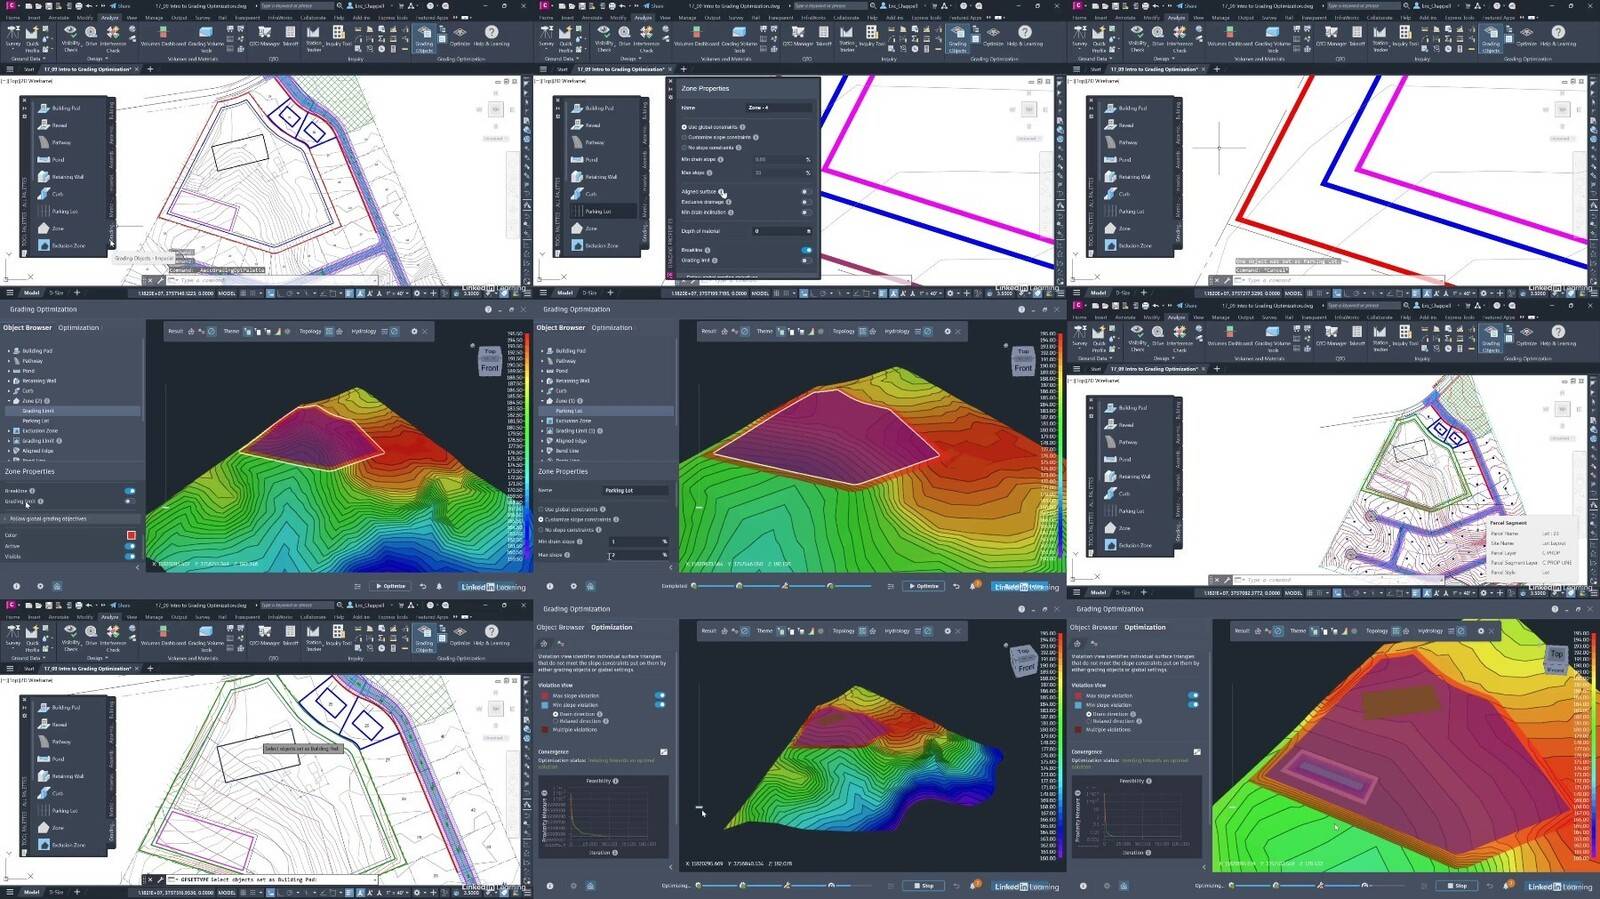This screenshot has height=899, width=1600.
Task: Open Volumes Dashboard in Zone Properties frame ribbon
Action: [695, 36]
